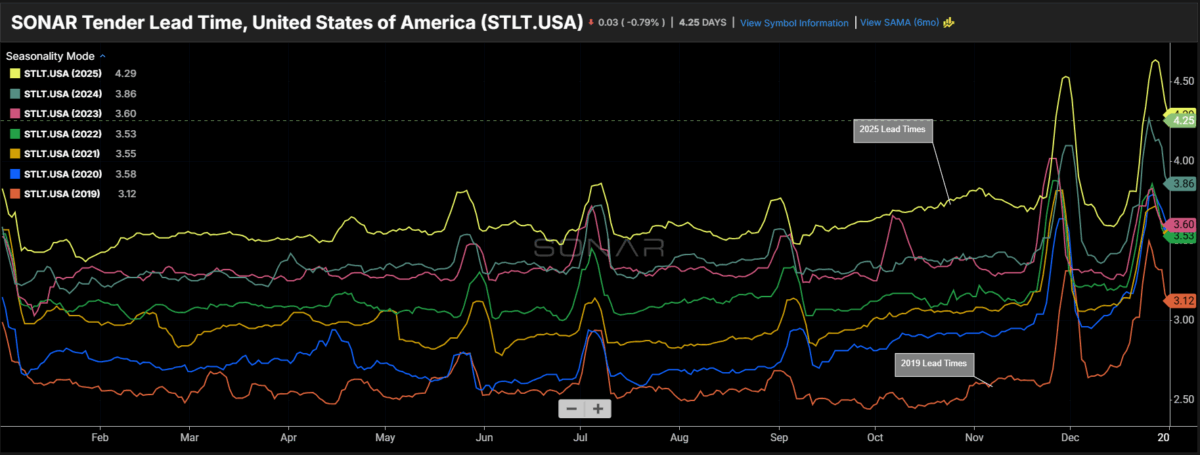Click the 4.50 y-axis label
The image size is (1200, 455).
tap(1184, 81)
